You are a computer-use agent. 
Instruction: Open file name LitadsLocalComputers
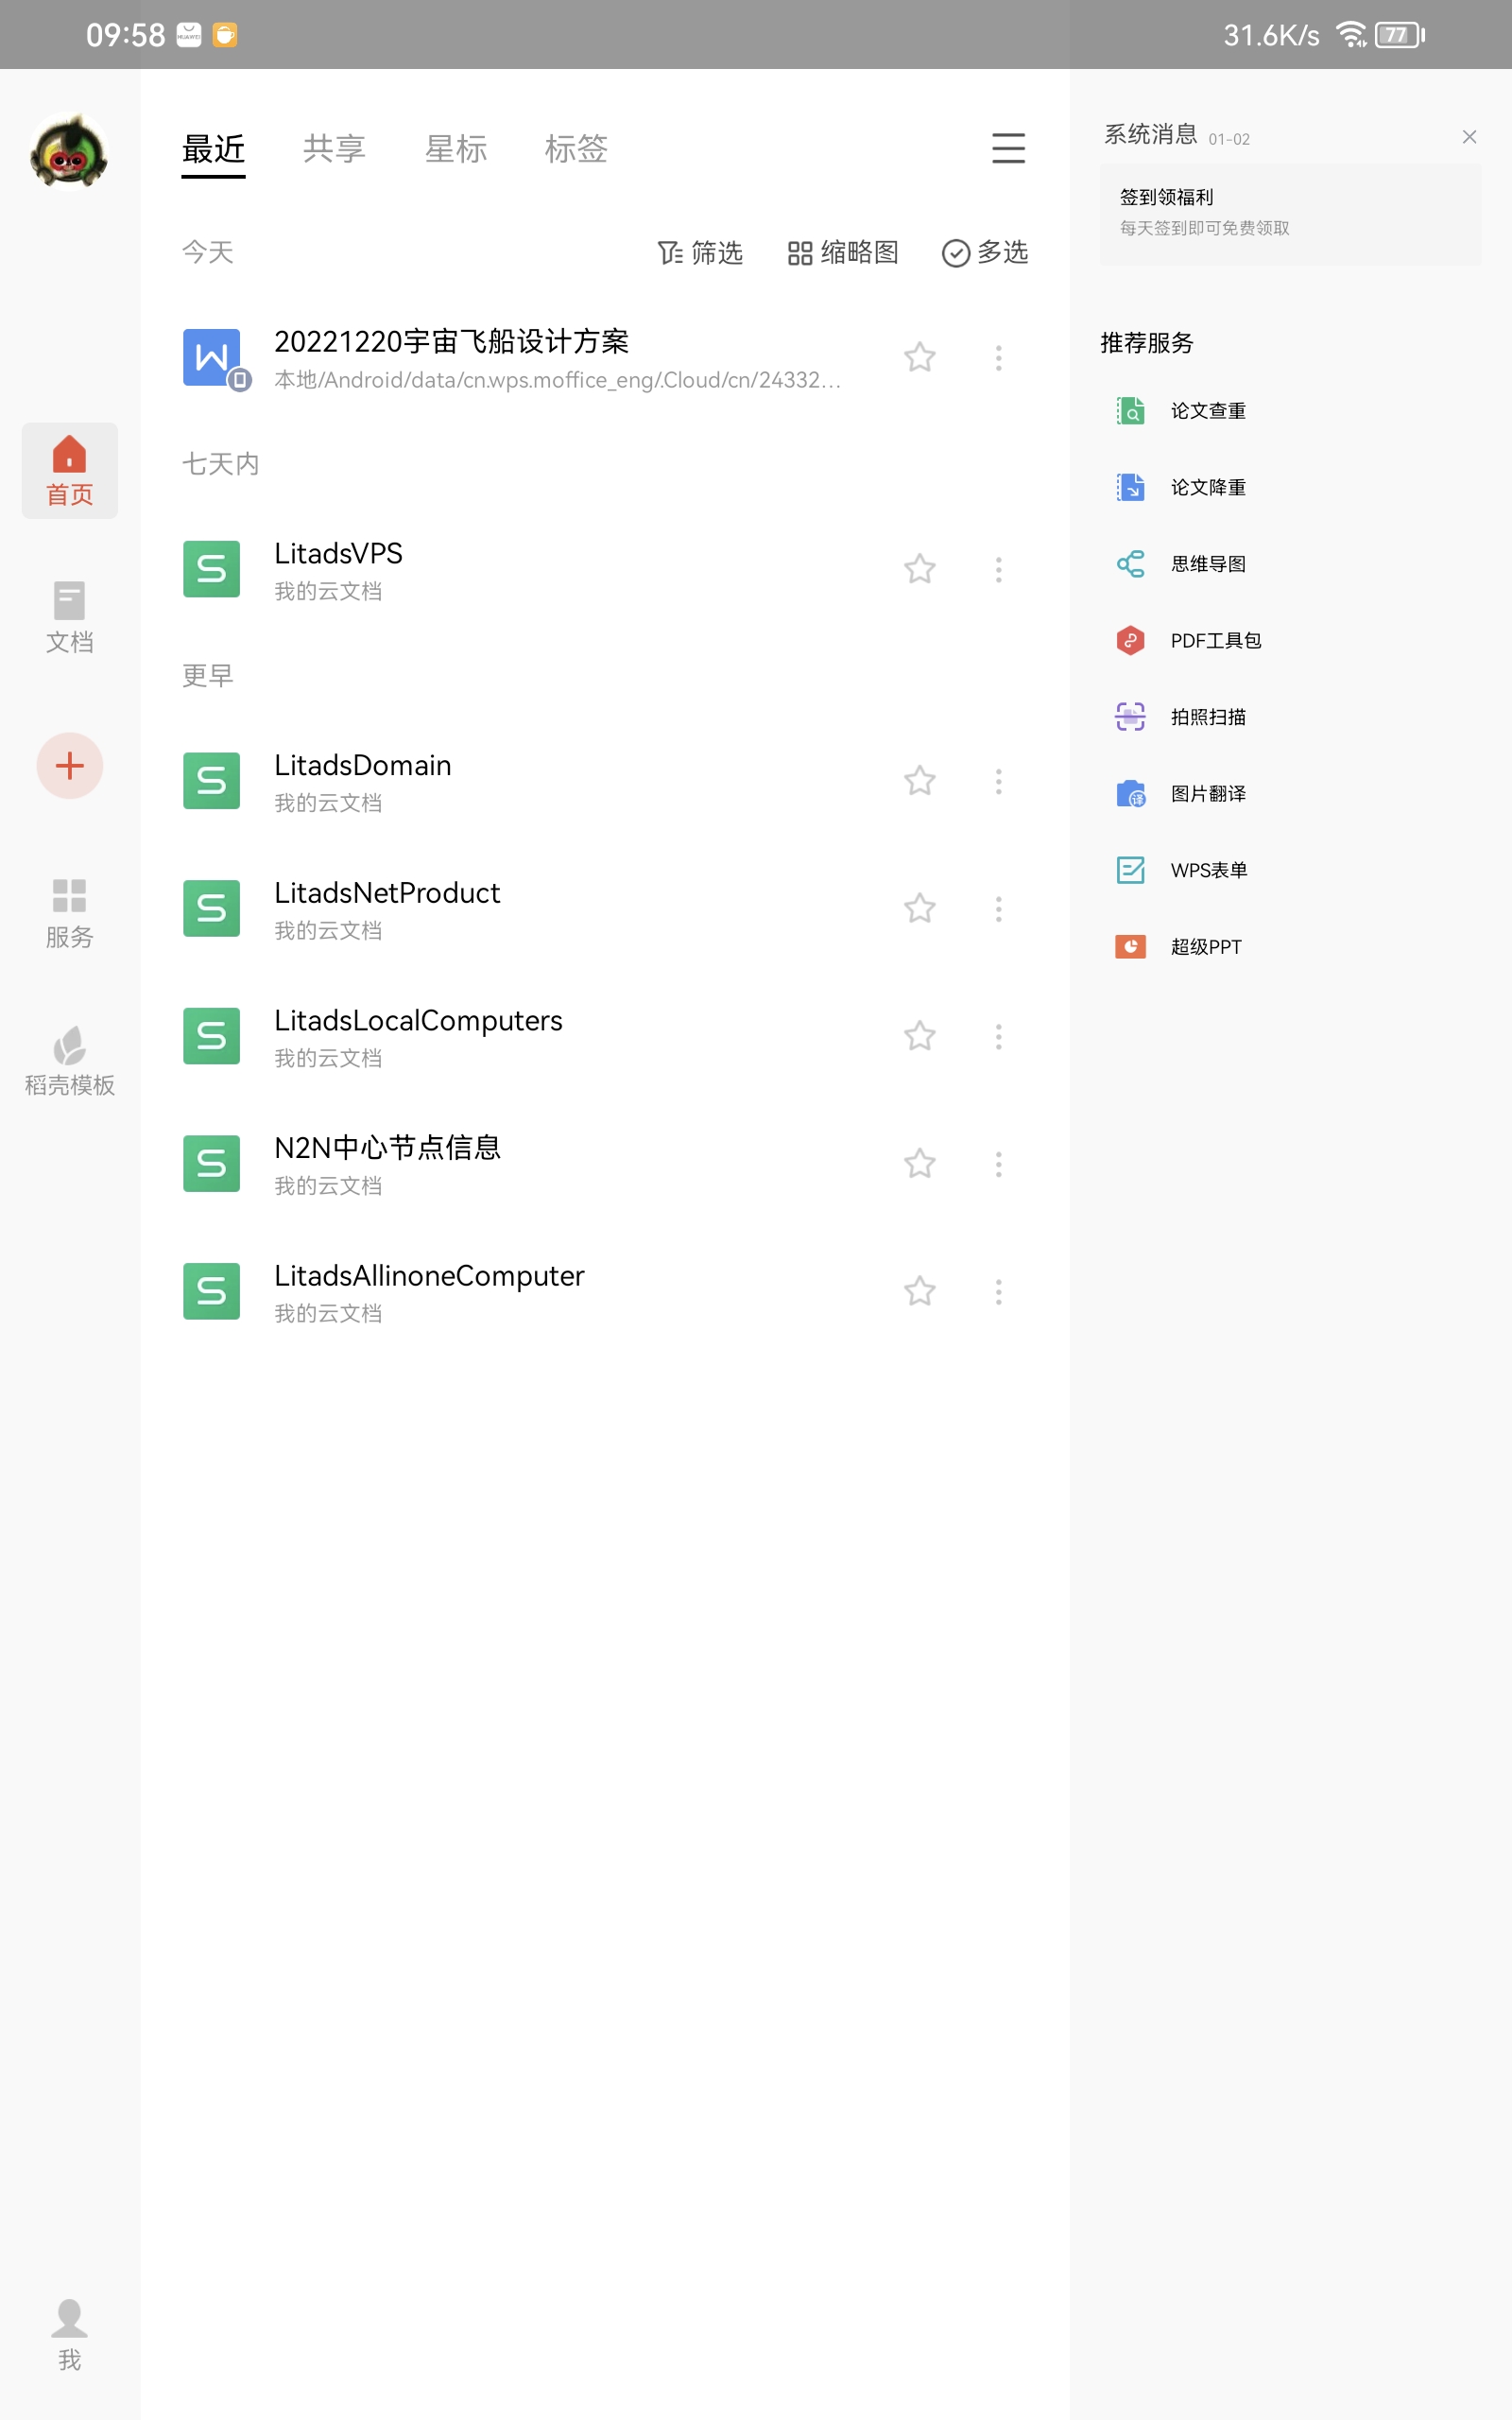(419, 1021)
